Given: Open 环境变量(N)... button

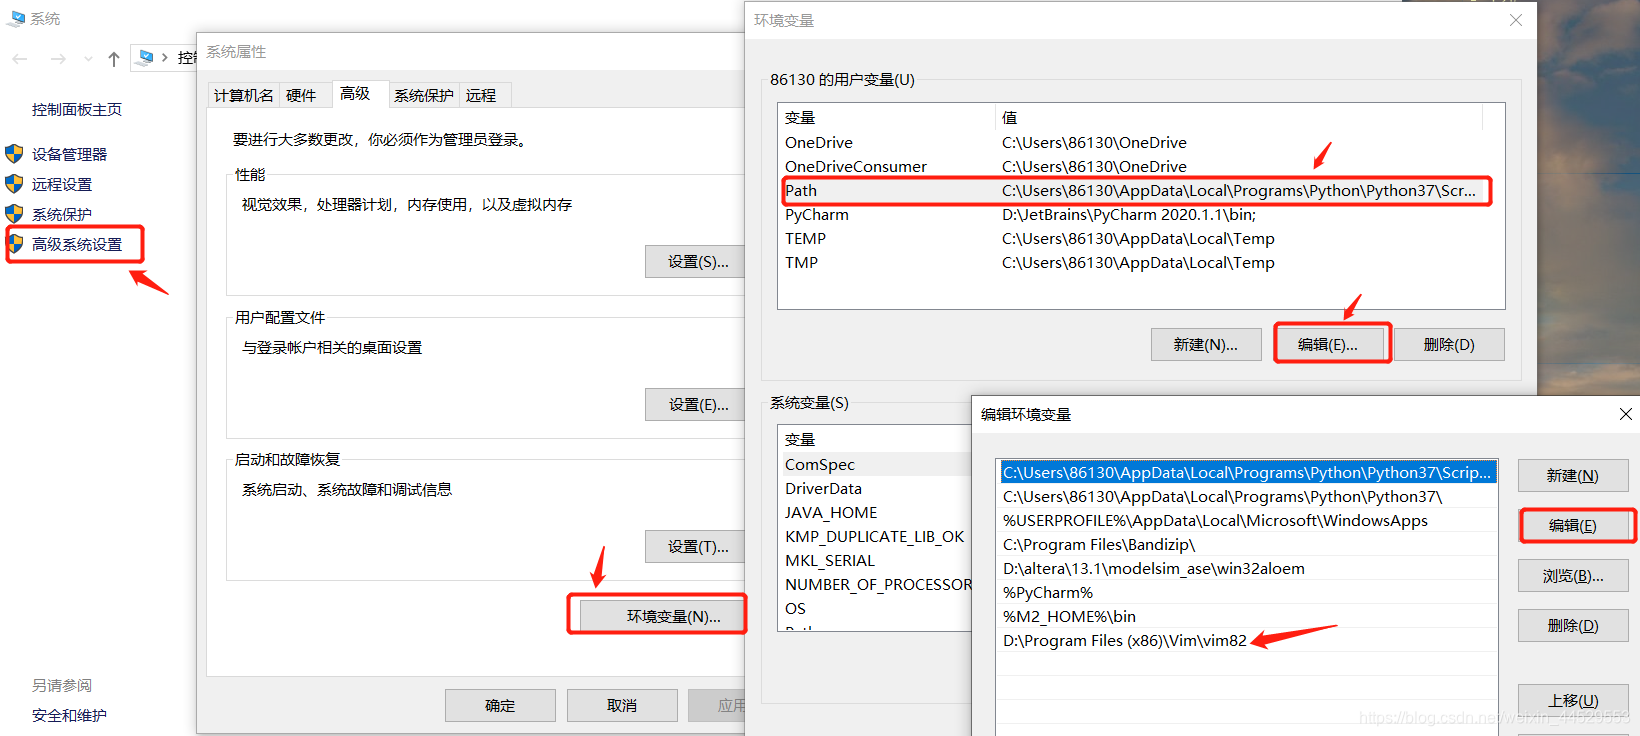Looking at the screenshot, I should click(663, 616).
